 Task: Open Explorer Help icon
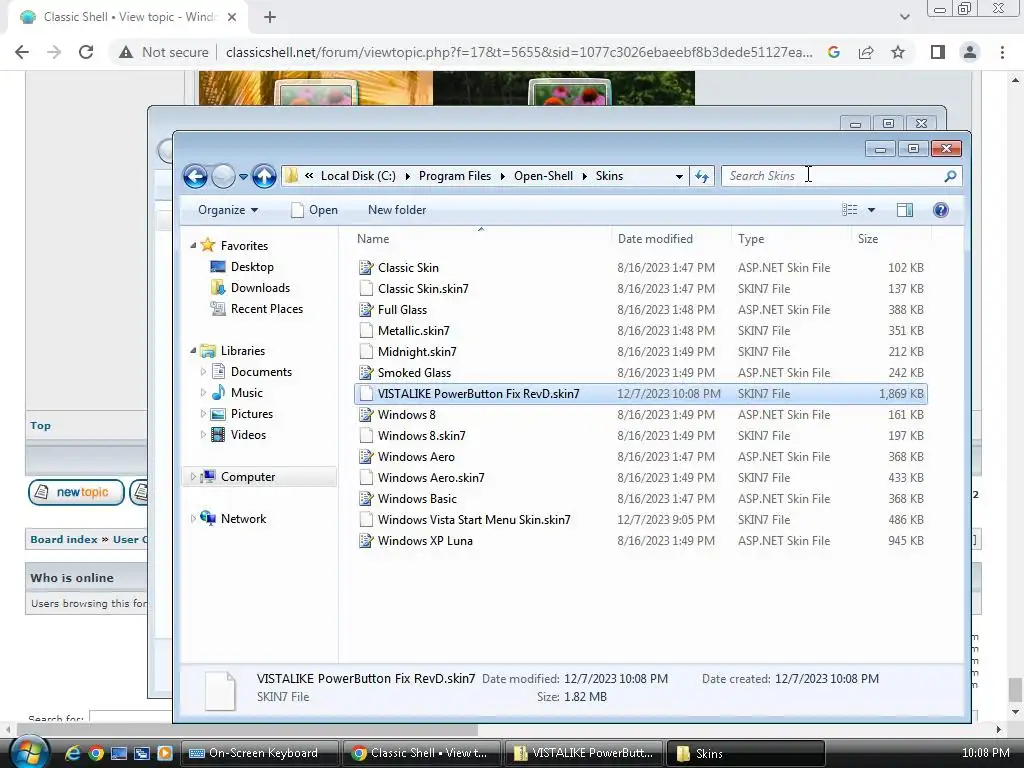click(940, 210)
